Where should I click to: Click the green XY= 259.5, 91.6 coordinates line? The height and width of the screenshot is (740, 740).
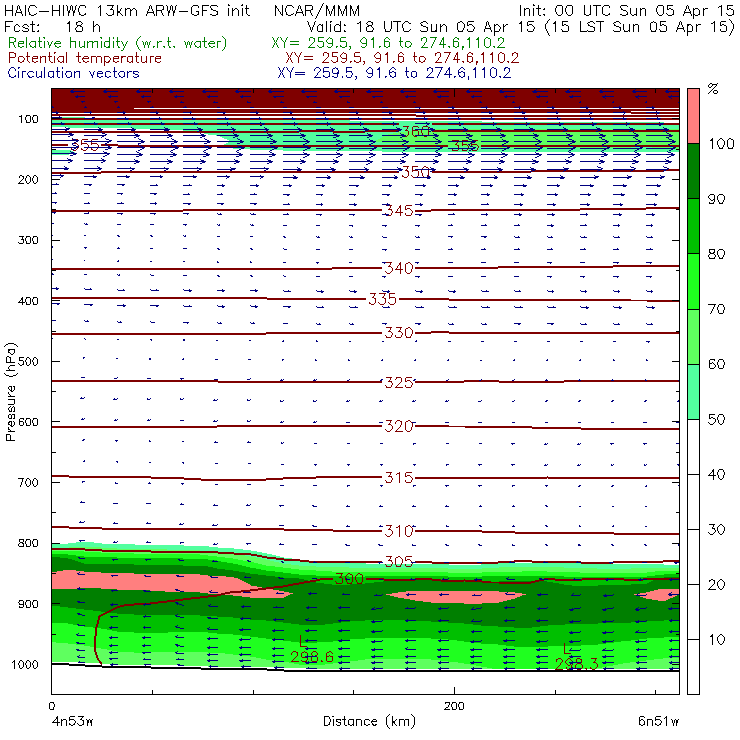pos(388,43)
